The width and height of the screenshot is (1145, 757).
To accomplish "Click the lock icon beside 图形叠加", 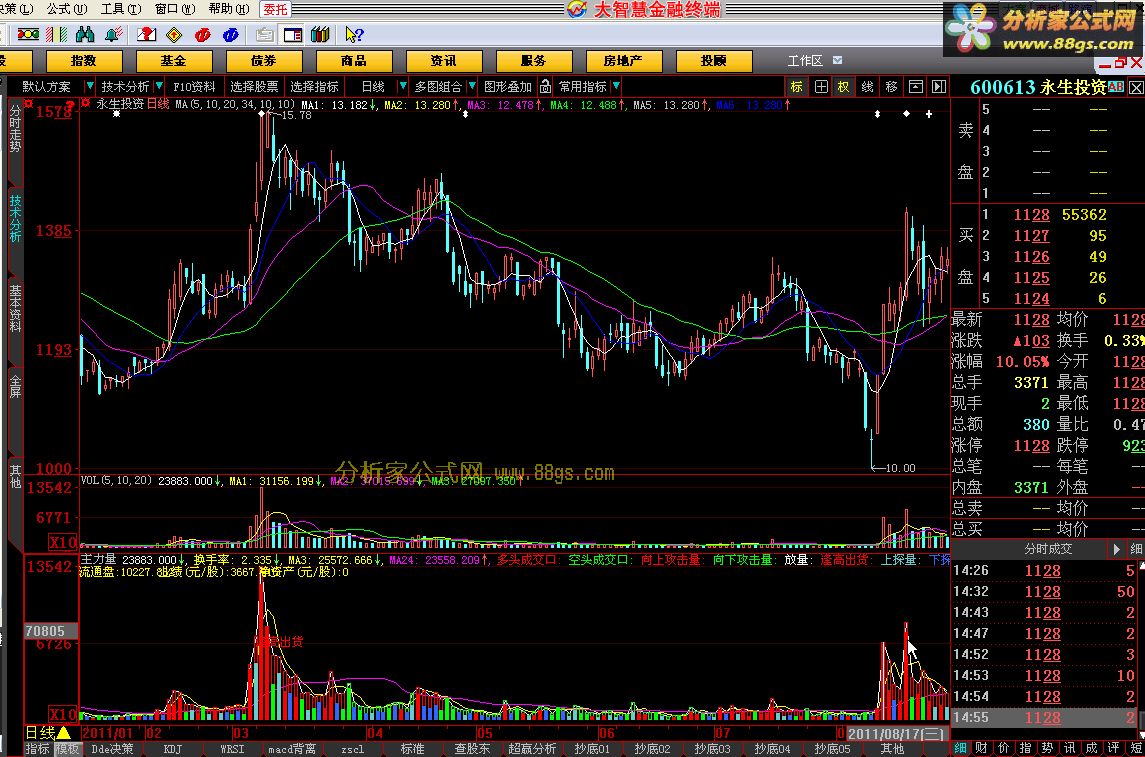I will tap(545, 87).
